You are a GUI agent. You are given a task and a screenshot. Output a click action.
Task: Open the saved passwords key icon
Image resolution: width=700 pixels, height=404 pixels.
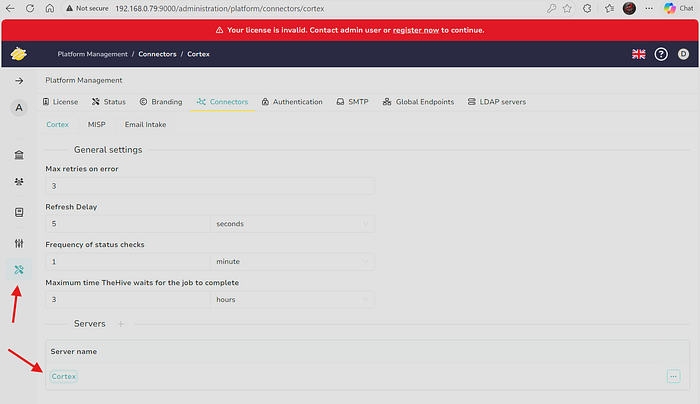(x=551, y=8)
